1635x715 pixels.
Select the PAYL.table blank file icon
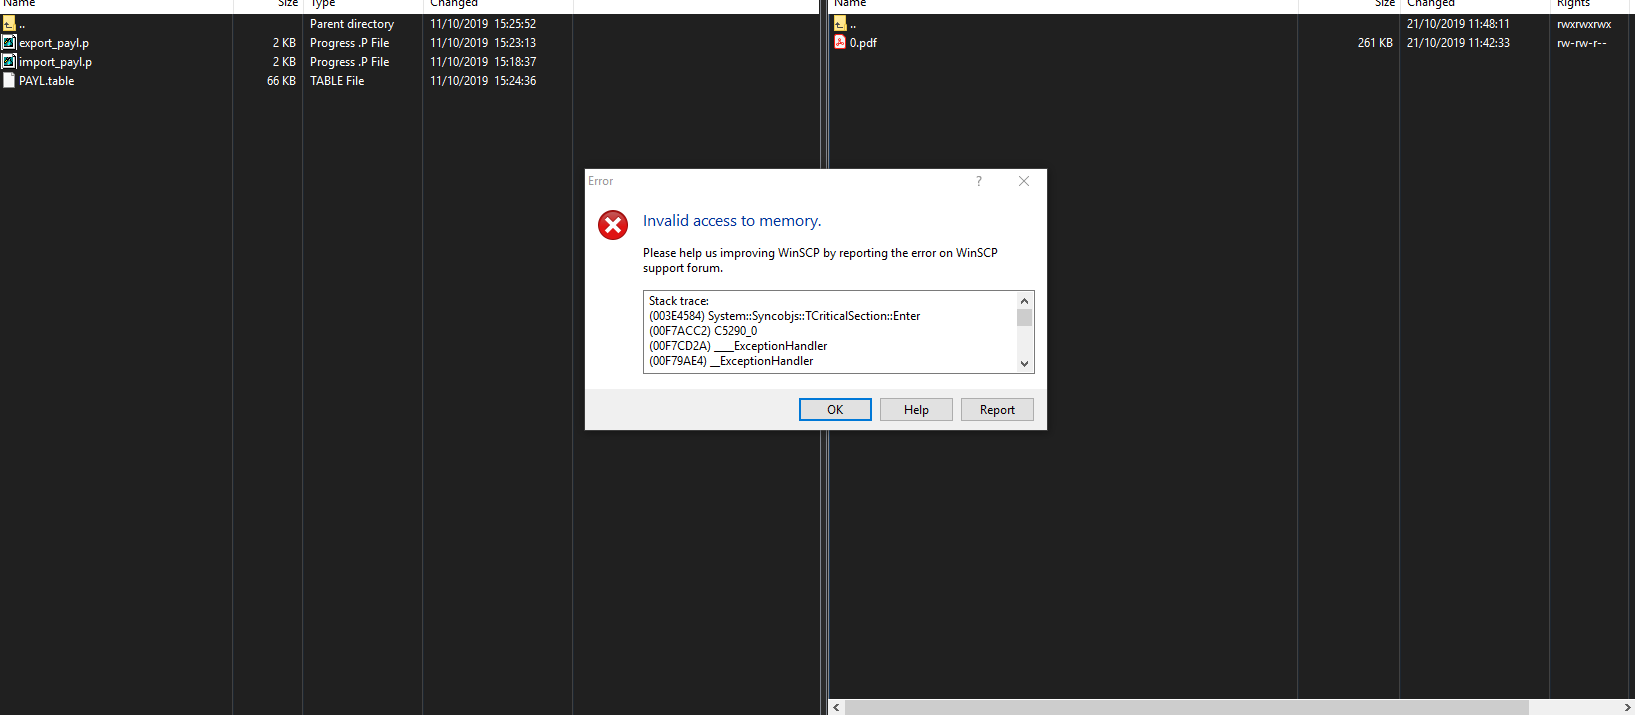pyautogui.click(x=9, y=81)
